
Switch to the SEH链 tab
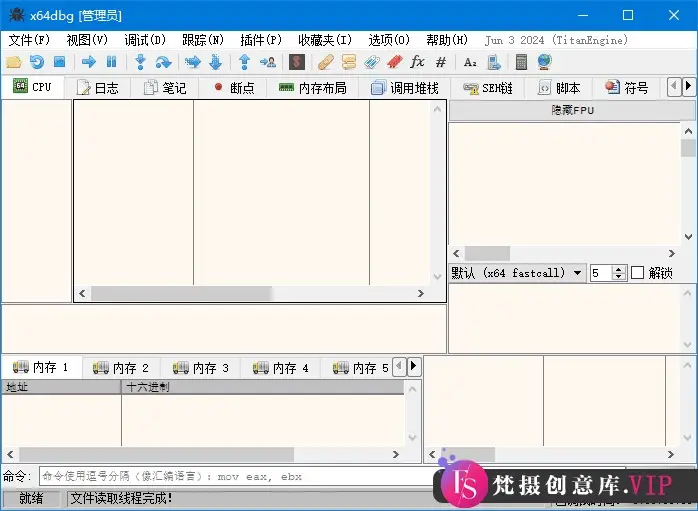pyautogui.click(x=488, y=88)
